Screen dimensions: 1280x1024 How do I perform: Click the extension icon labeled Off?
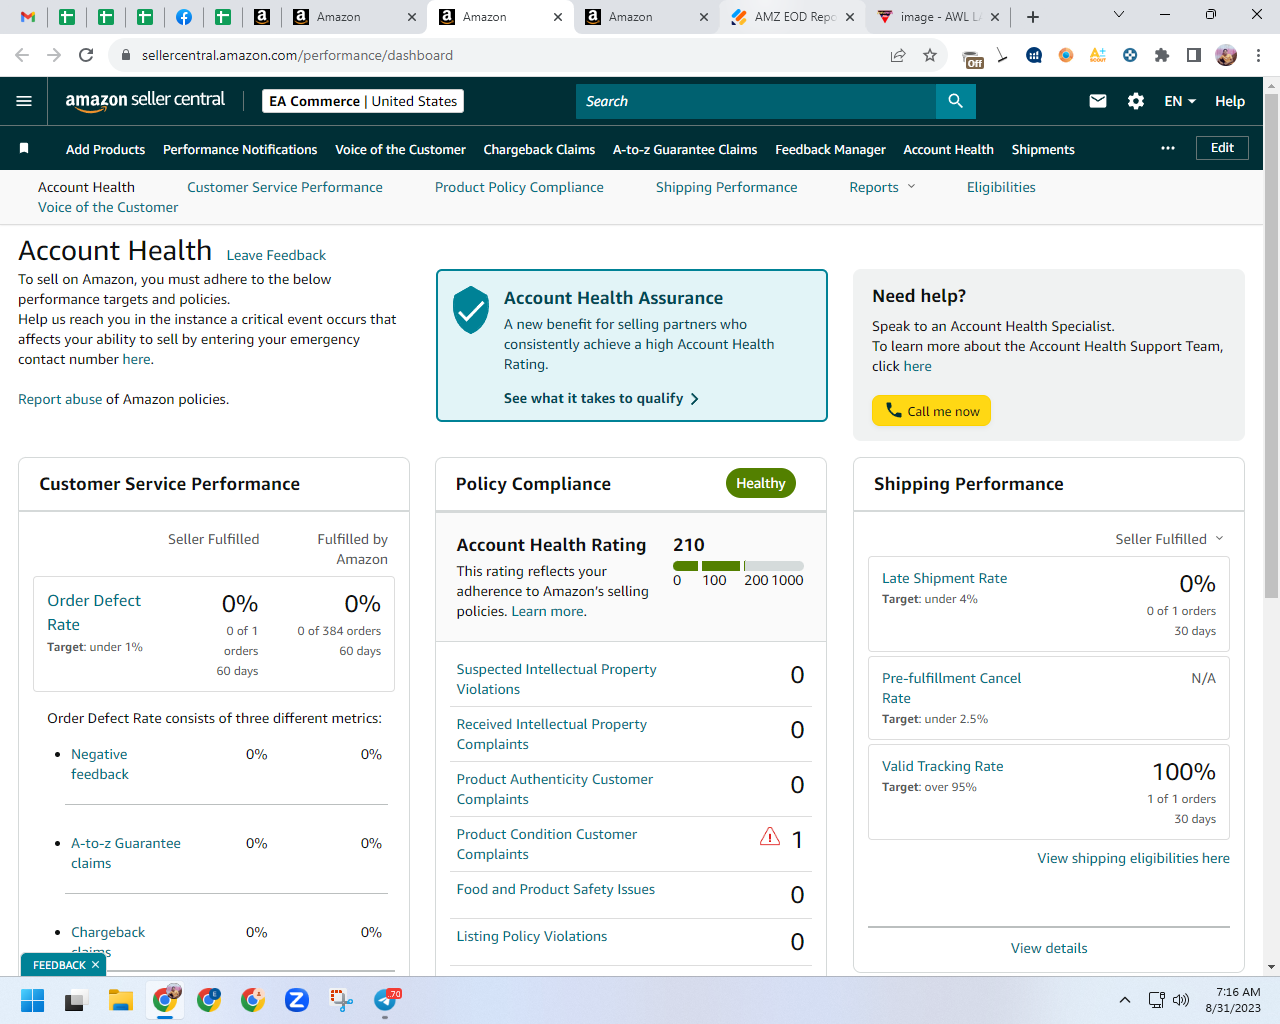pyautogui.click(x=972, y=57)
